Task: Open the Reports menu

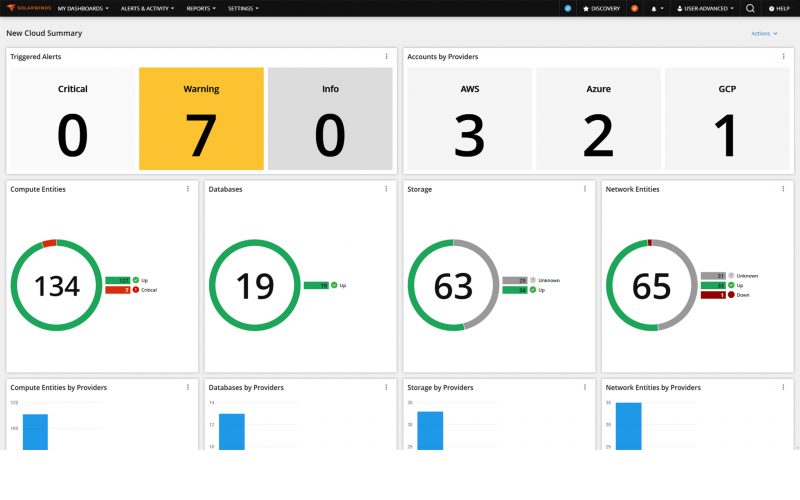Action: tap(201, 8)
